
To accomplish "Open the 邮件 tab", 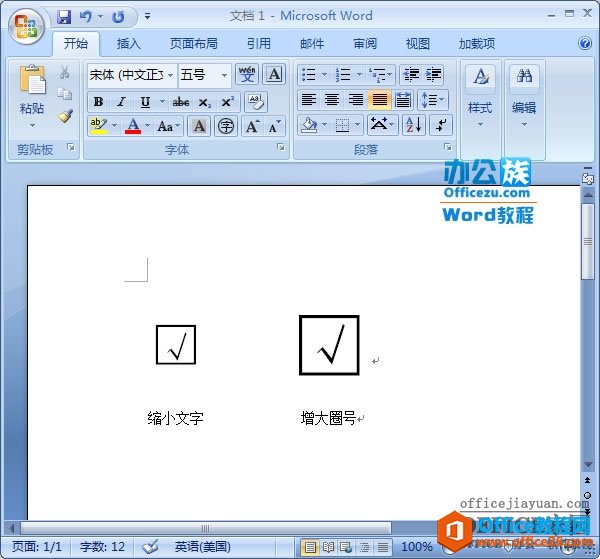I will coord(312,44).
